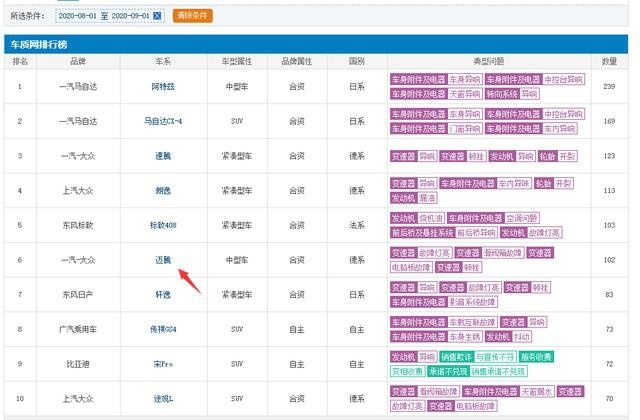Select the 法系 country cell
This screenshot has height=420, width=640.
356,225
